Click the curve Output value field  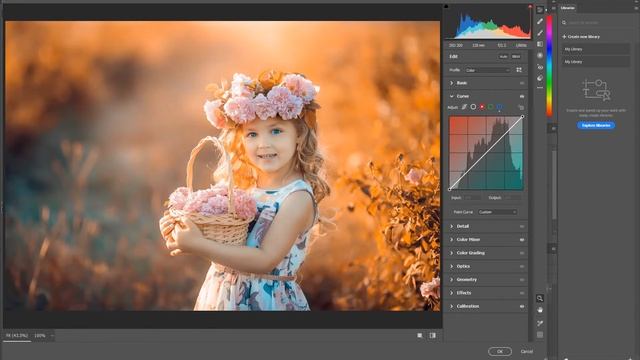pos(513,198)
